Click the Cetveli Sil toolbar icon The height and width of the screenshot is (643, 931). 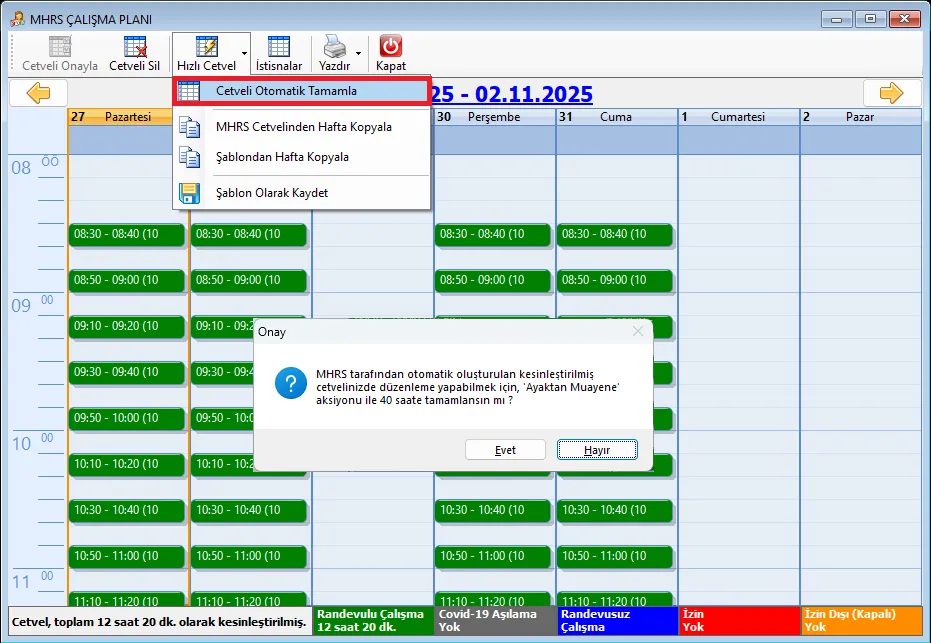135,46
